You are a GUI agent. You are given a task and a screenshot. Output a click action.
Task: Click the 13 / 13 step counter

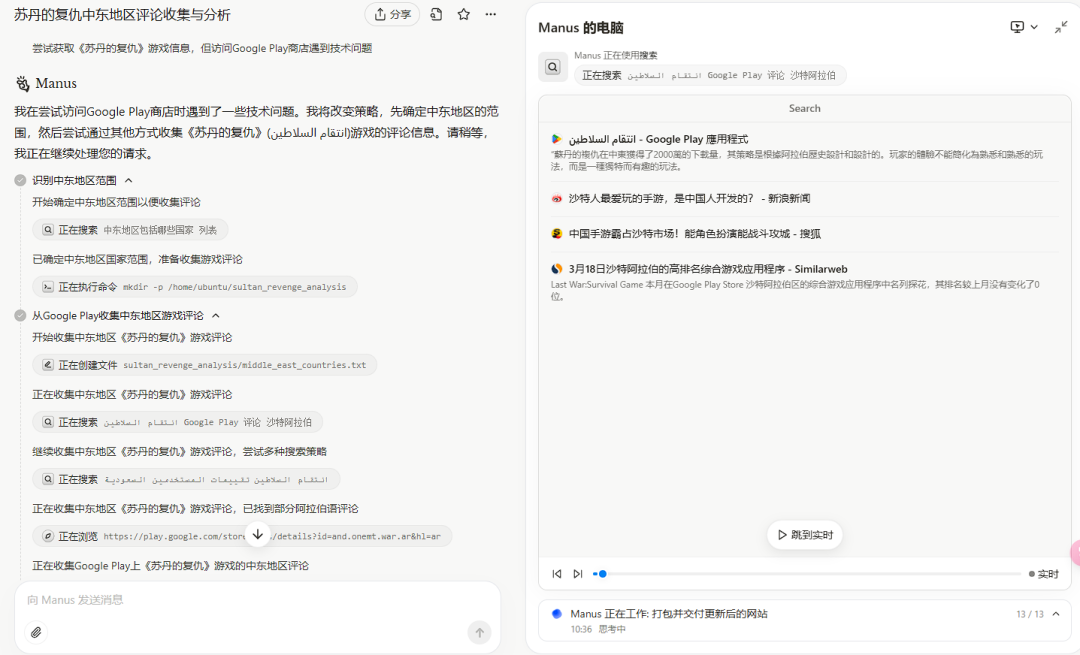(1030, 614)
